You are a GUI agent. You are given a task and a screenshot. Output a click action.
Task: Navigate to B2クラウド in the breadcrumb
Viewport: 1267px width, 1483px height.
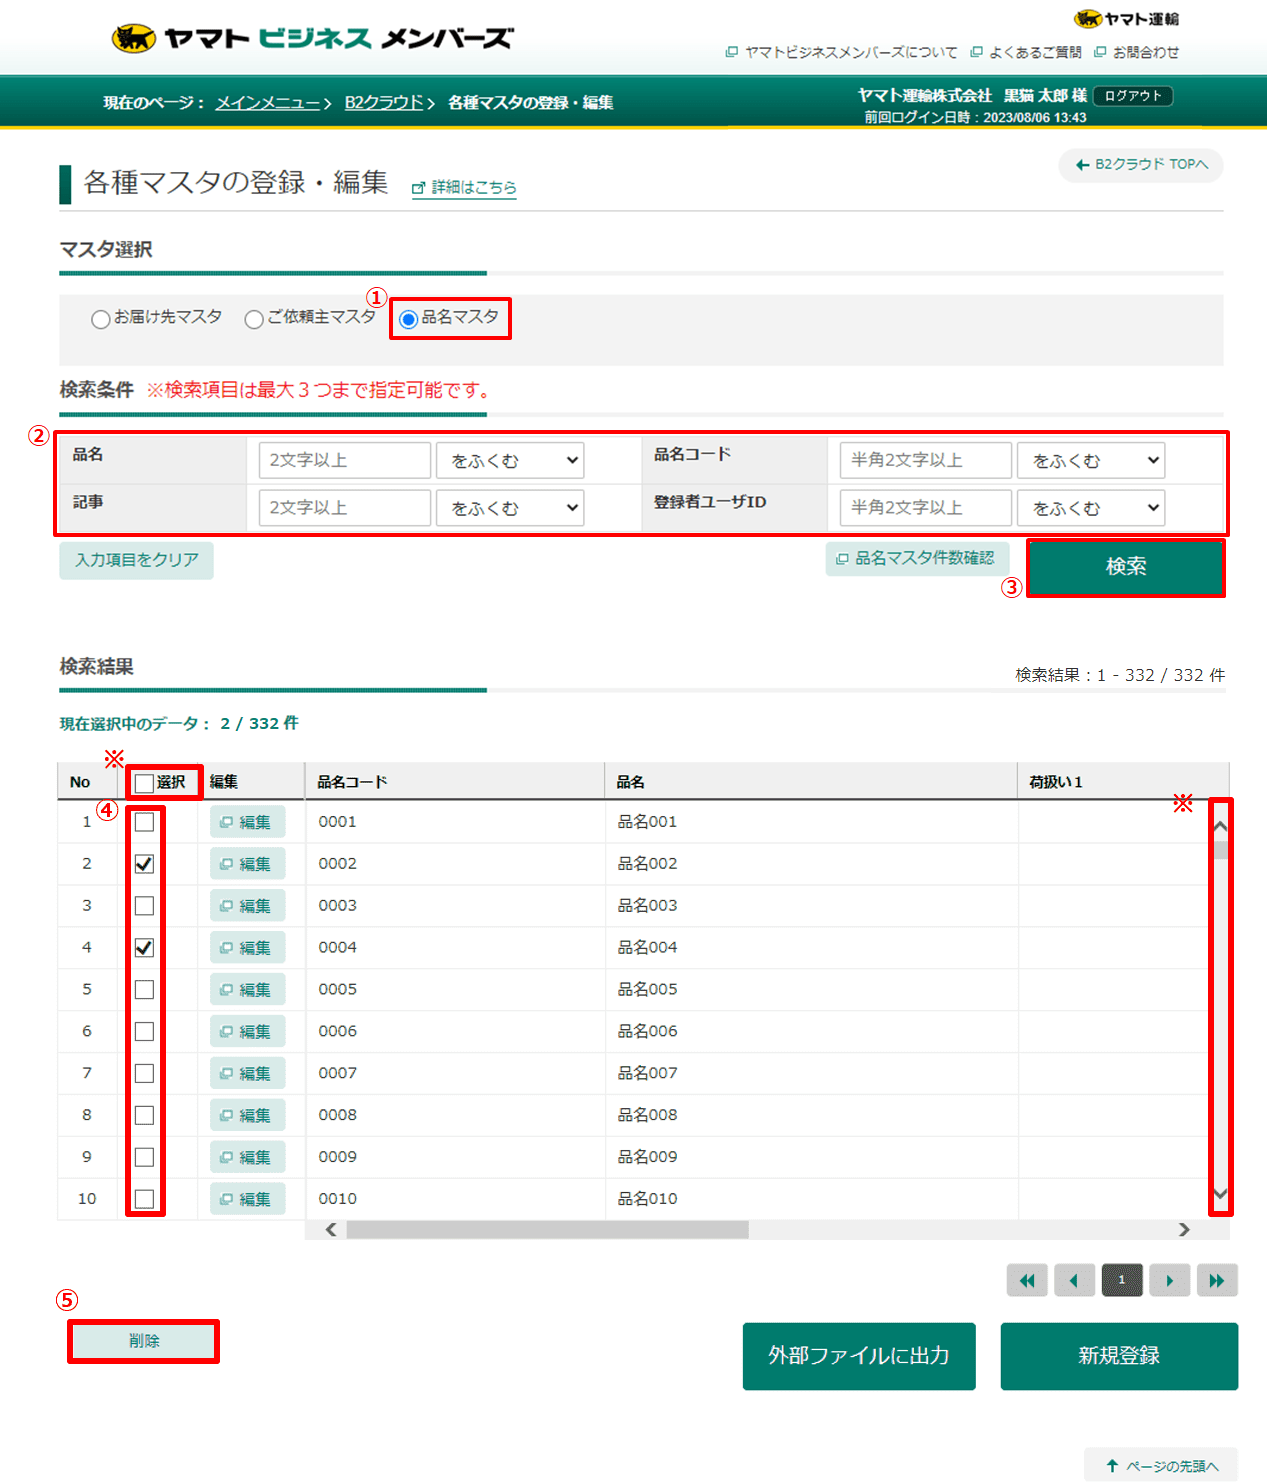384,103
